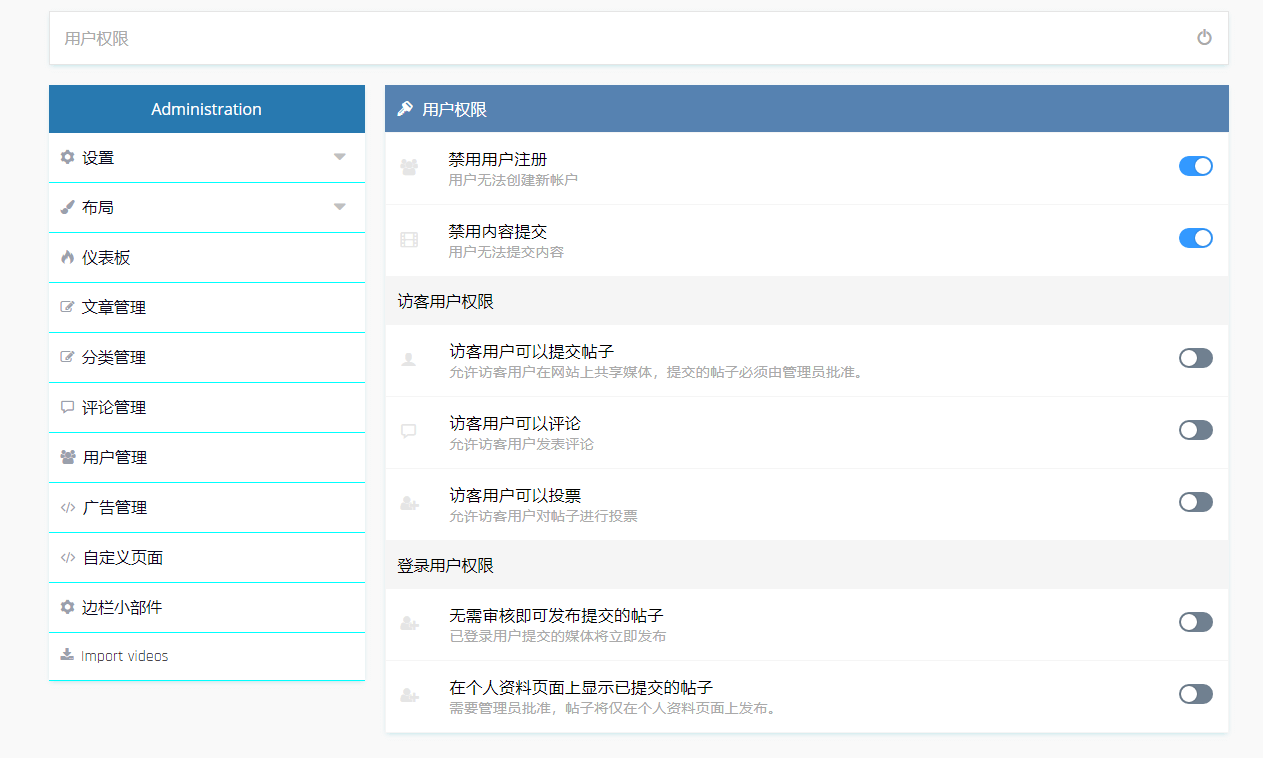Click the person icon beside 访客用户可以提交帖子
This screenshot has width=1263, height=758.
click(408, 359)
